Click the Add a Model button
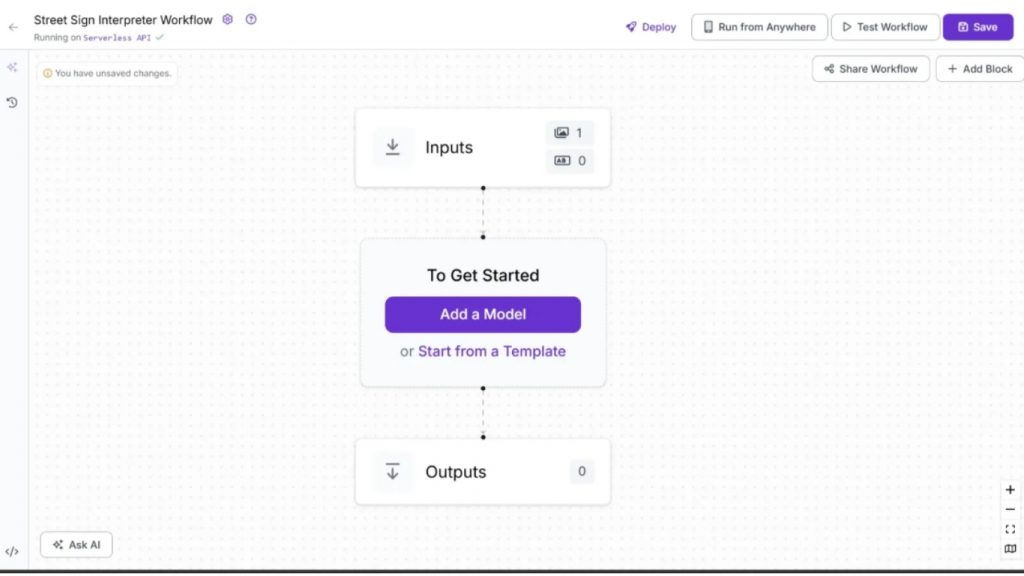The height and width of the screenshot is (576, 1024). click(x=482, y=314)
